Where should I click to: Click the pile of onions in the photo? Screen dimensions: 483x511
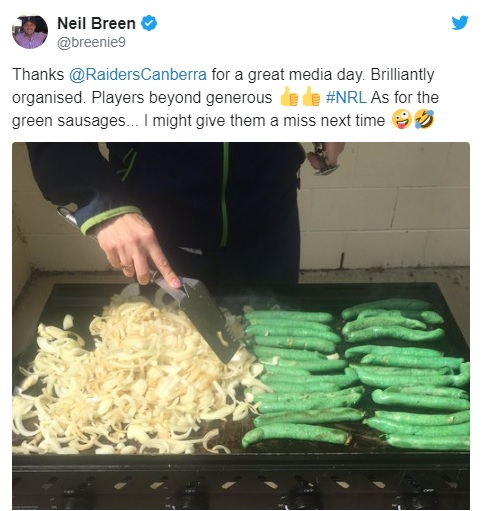133,373
